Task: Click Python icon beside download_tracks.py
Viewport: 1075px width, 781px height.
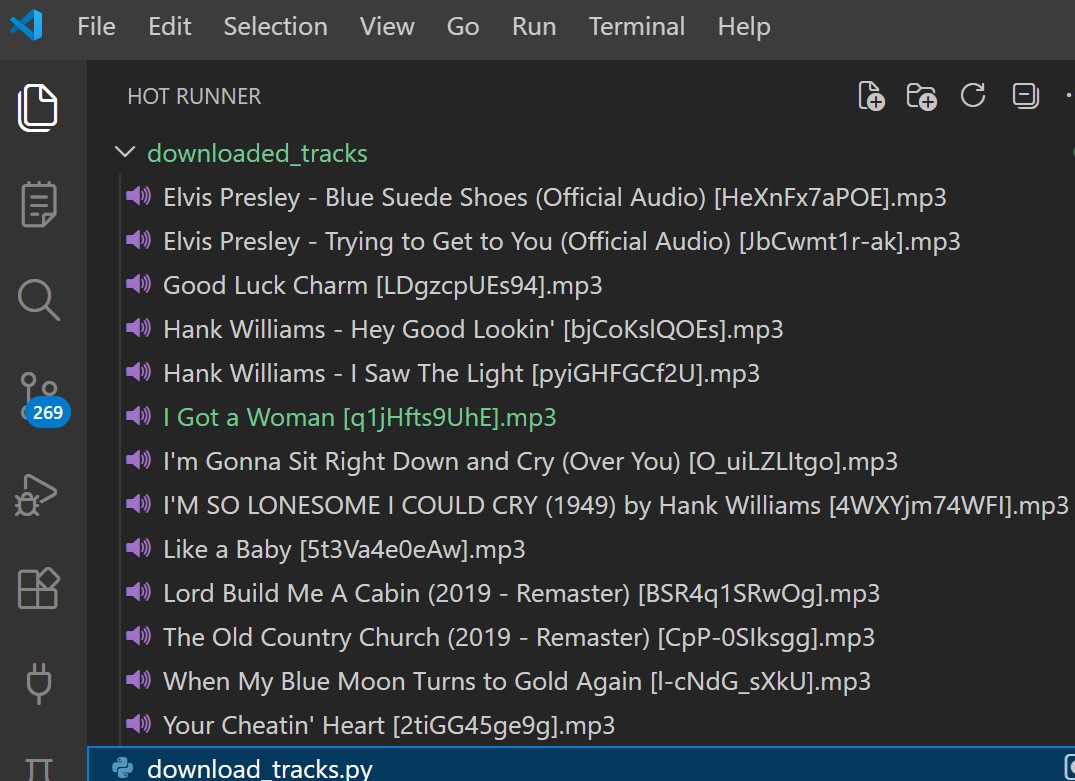Action: click(123, 768)
